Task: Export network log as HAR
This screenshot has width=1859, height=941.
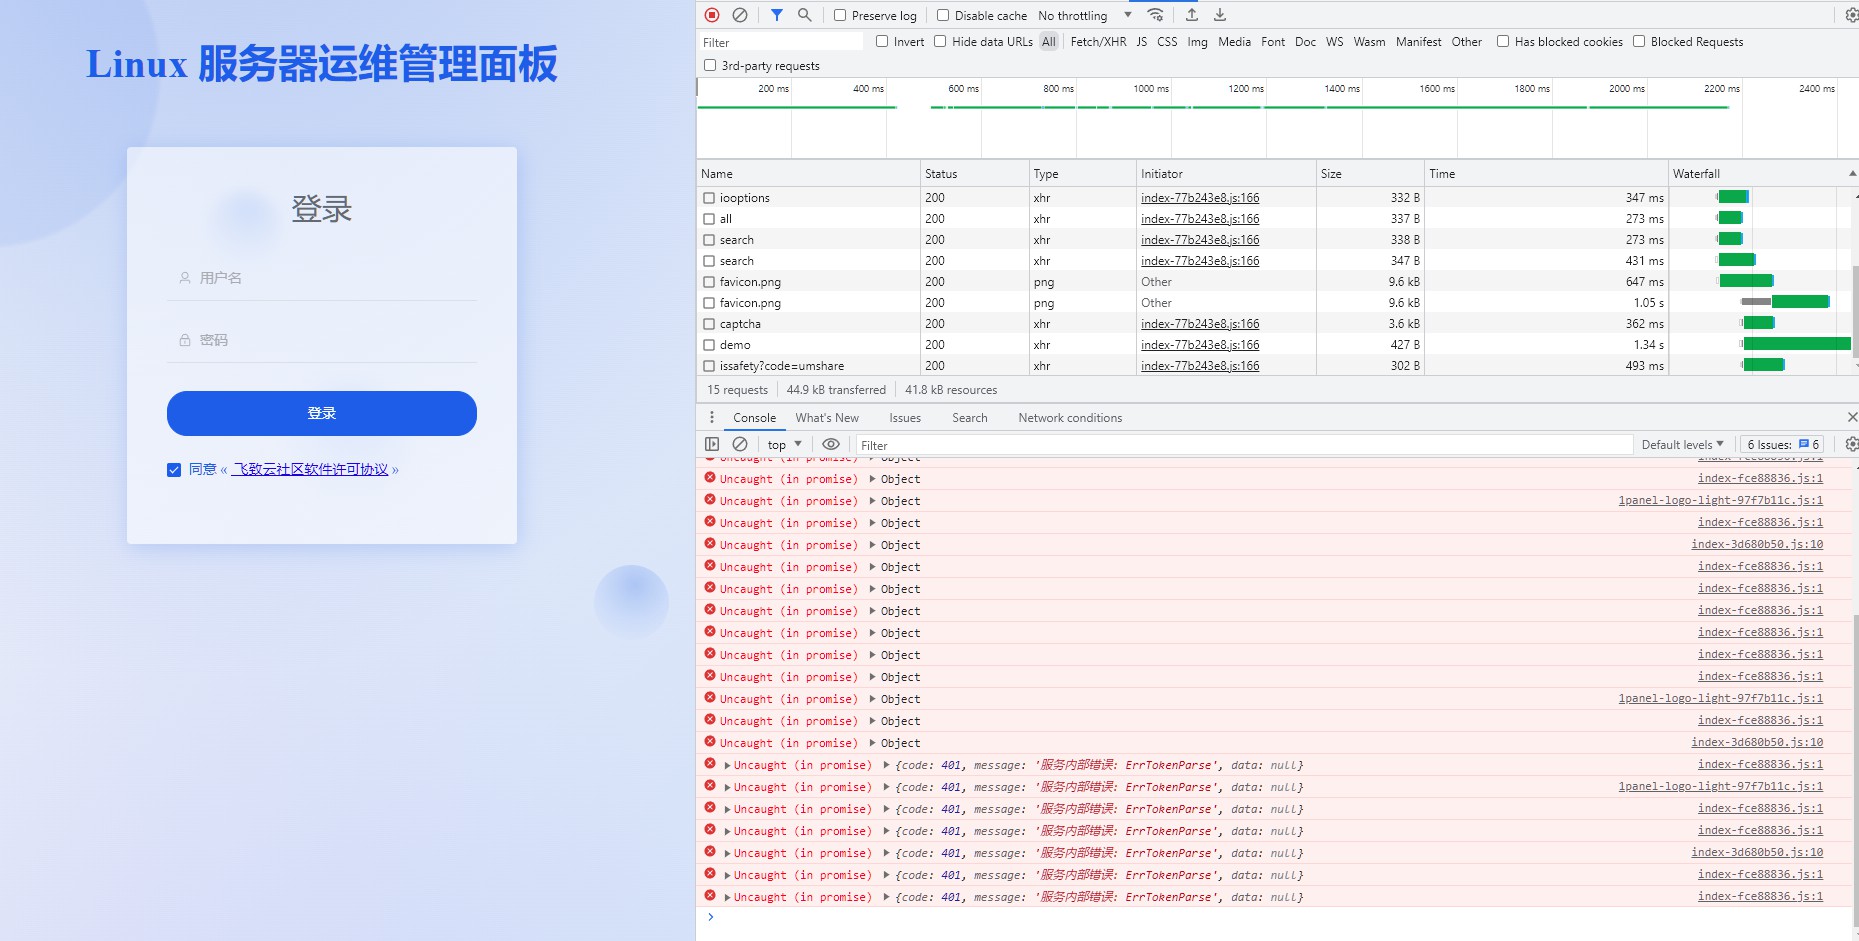Action: (x=1218, y=15)
